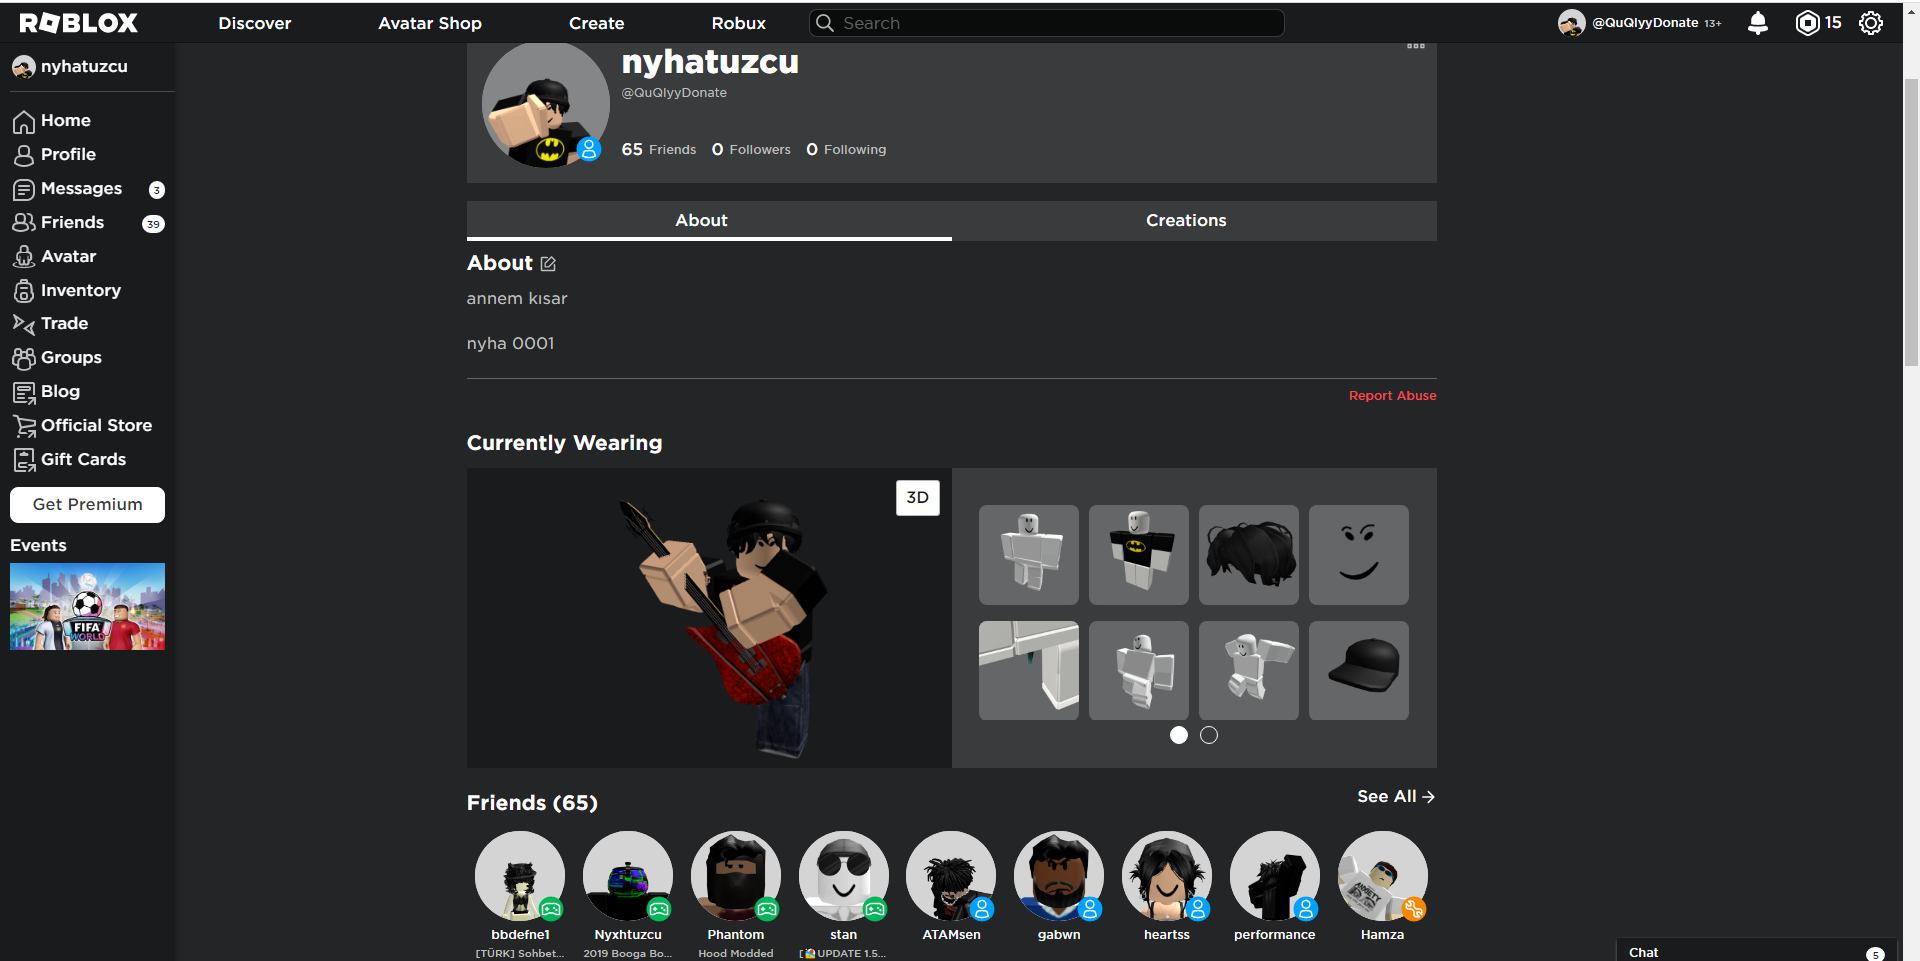Viewport: 1920px width, 961px height.
Task: Open the Groups sidebar icon
Action: pos(24,358)
